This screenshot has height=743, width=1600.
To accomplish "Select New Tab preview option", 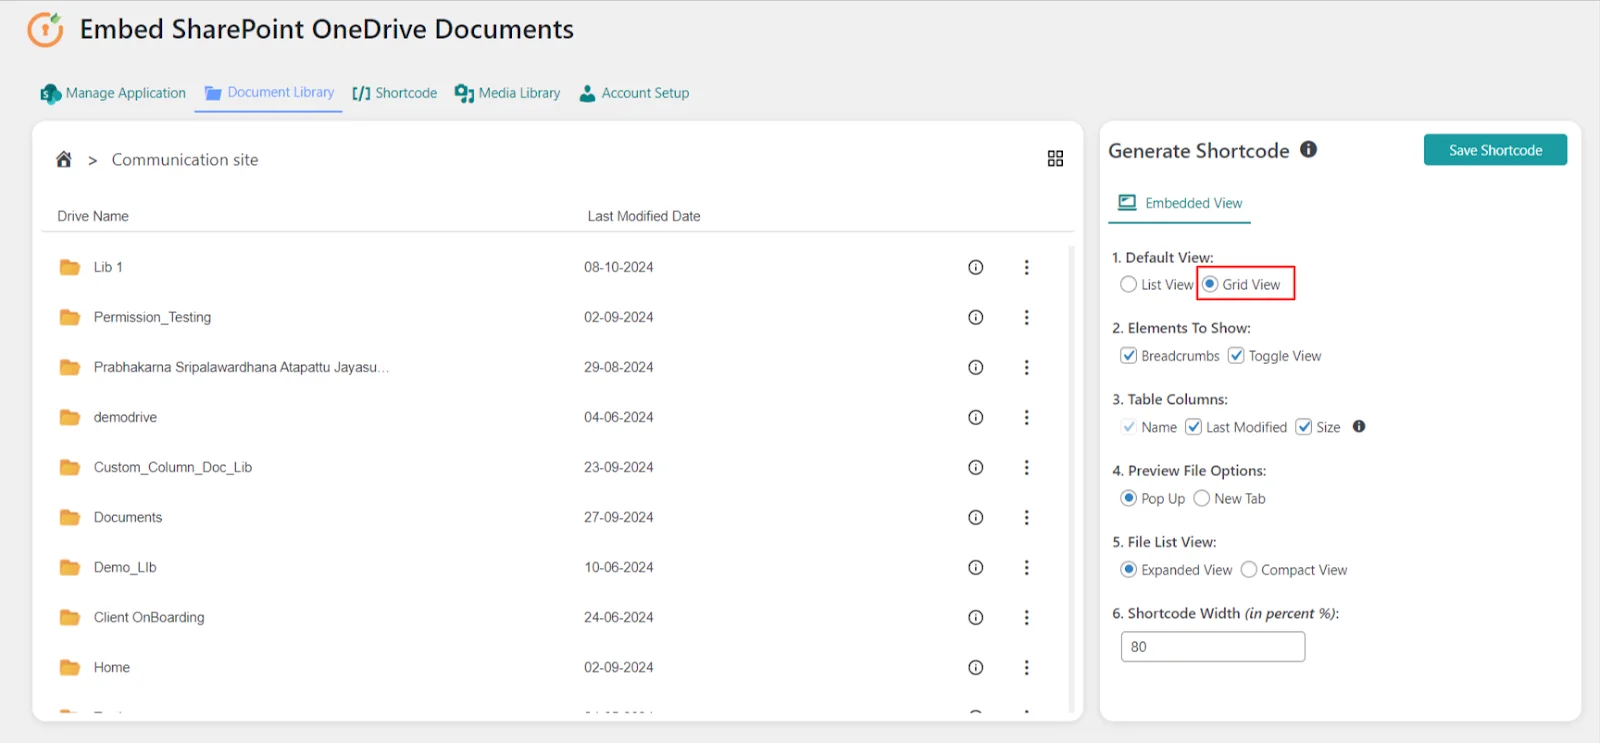I will (1202, 498).
